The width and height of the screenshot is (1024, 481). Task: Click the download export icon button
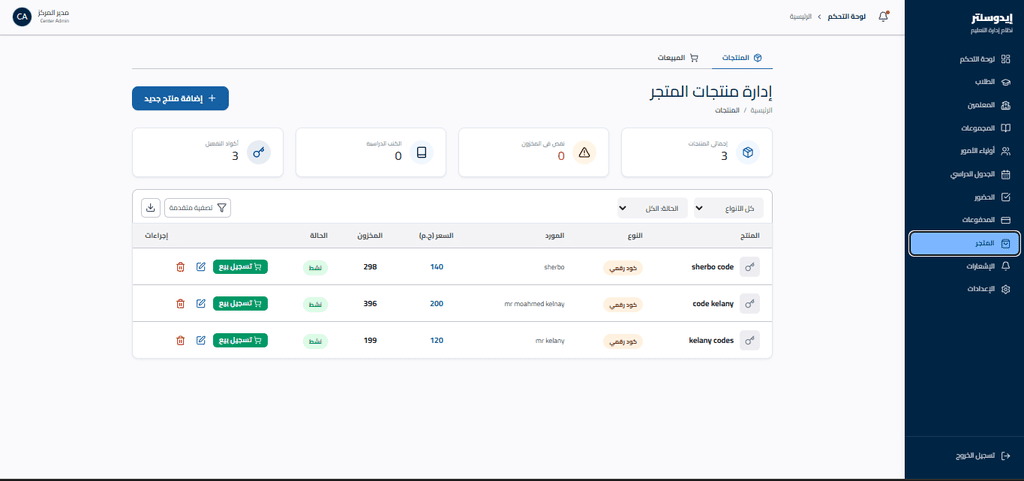(x=150, y=208)
